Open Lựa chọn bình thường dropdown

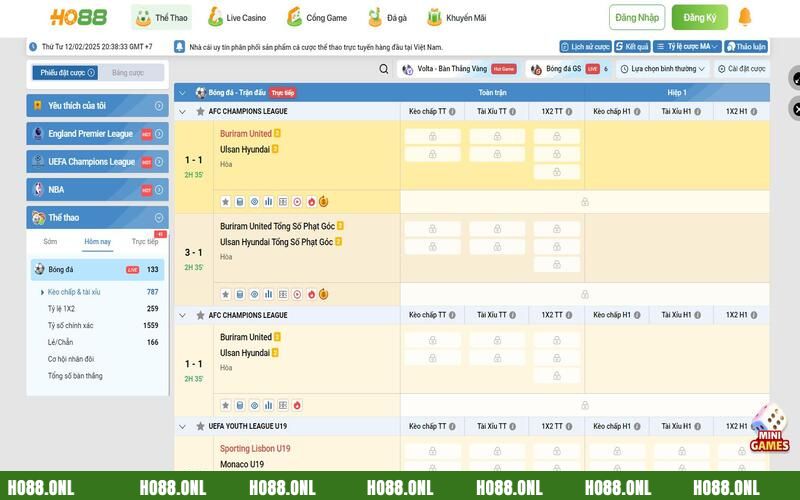pyautogui.click(x=662, y=69)
